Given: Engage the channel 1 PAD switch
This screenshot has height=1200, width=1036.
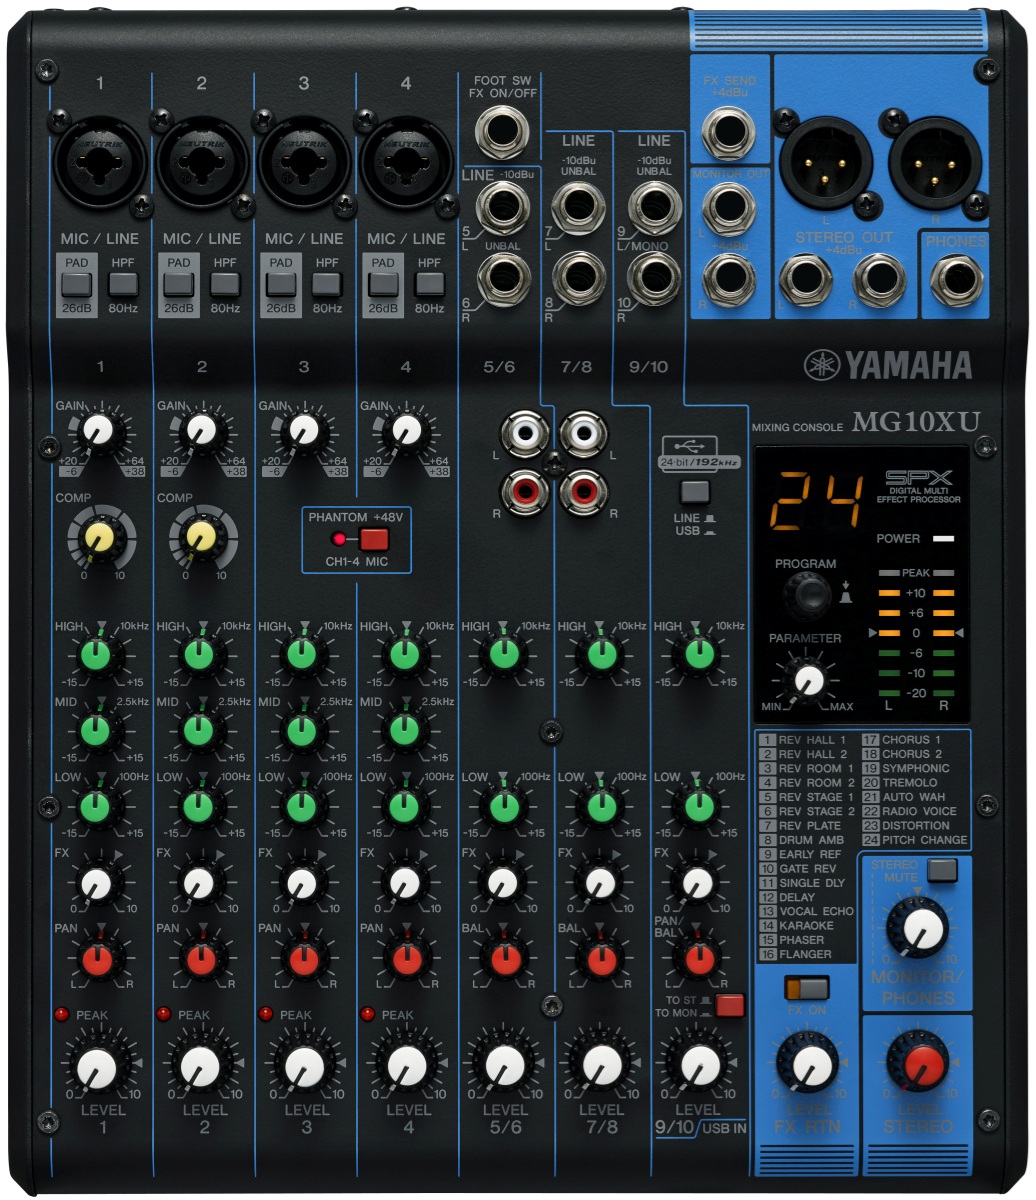Looking at the screenshot, I should tap(76, 284).
